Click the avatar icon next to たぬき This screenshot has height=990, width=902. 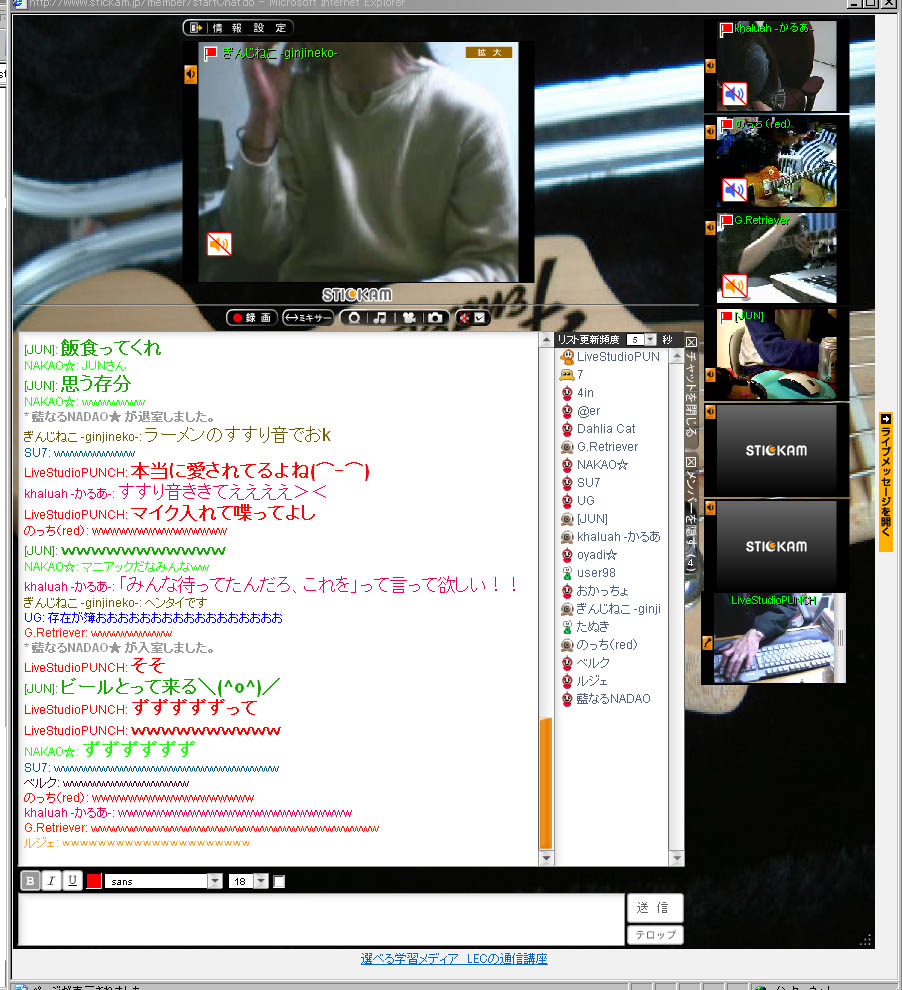[567, 627]
